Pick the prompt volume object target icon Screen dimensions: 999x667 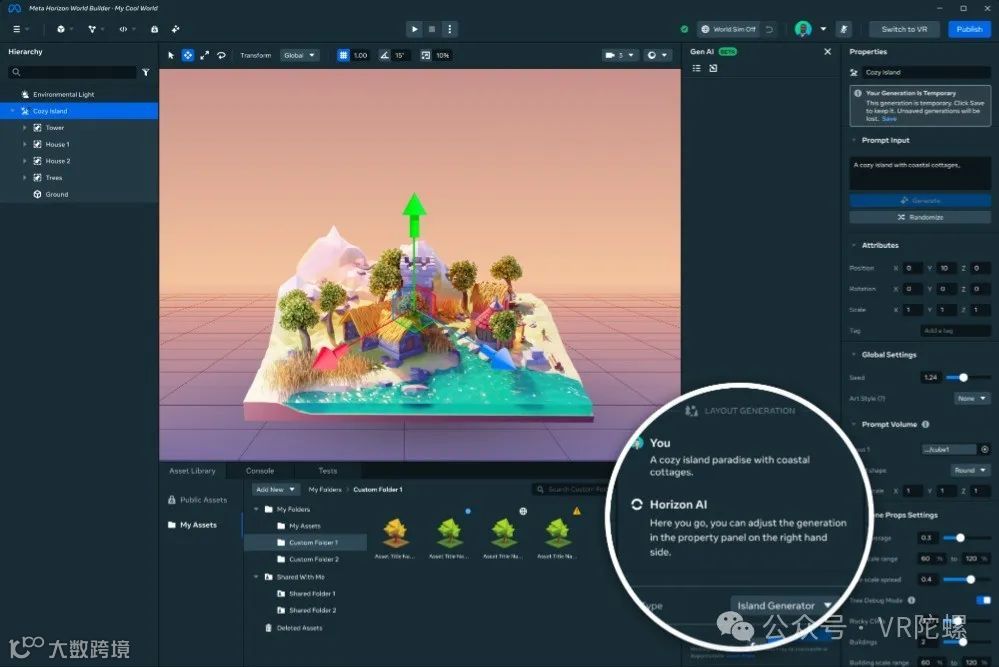point(985,449)
